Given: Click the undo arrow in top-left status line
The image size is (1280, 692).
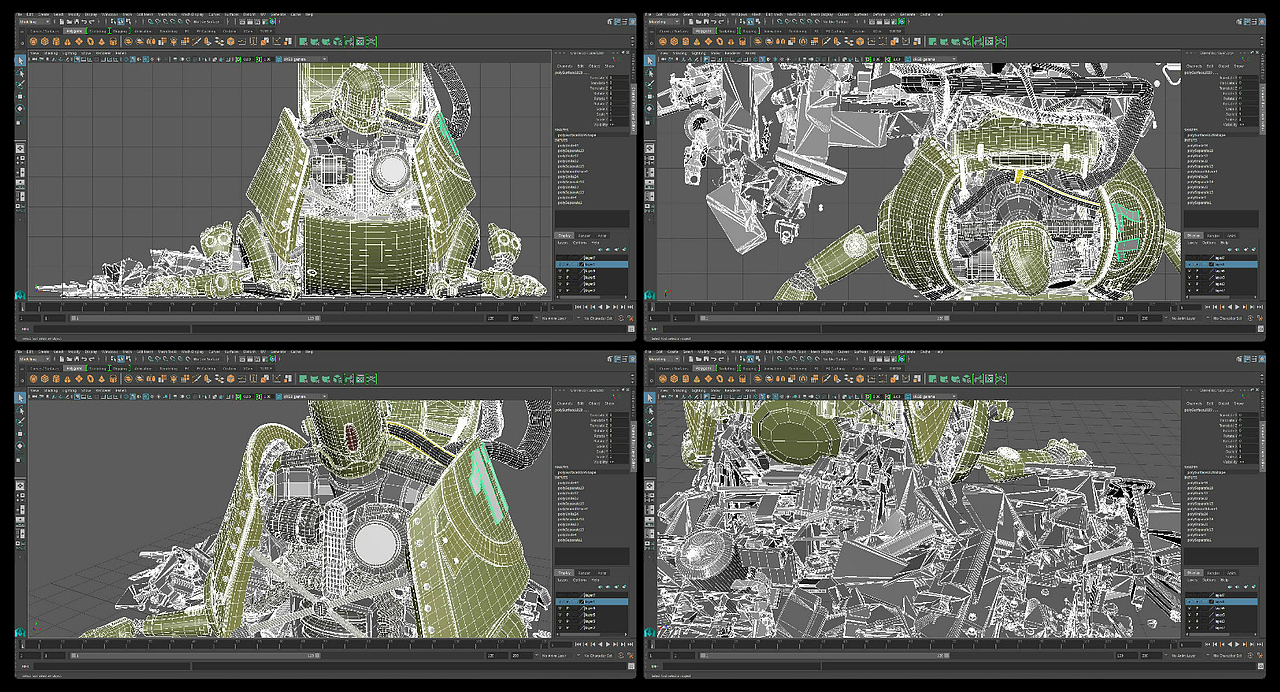Looking at the screenshot, I should pyautogui.click(x=85, y=21).
